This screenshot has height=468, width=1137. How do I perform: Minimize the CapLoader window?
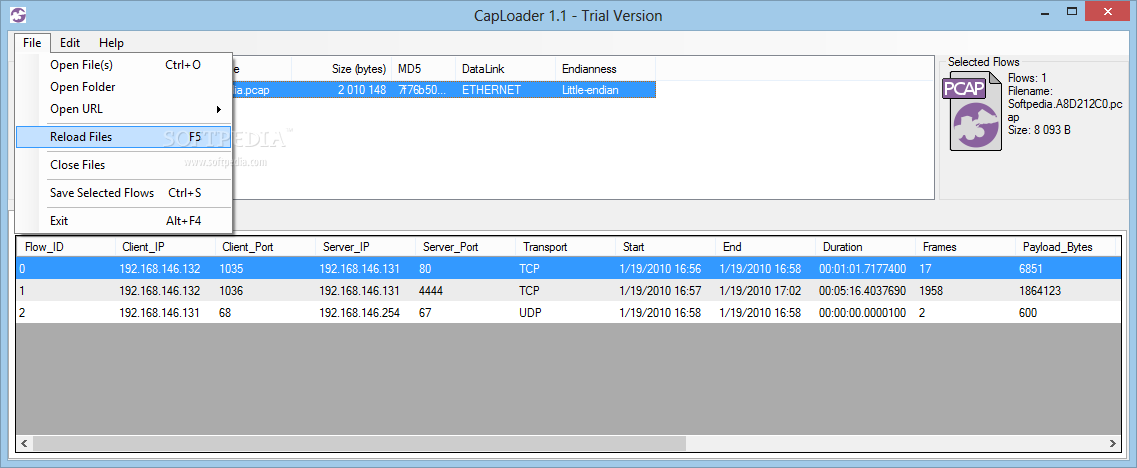1043,11
